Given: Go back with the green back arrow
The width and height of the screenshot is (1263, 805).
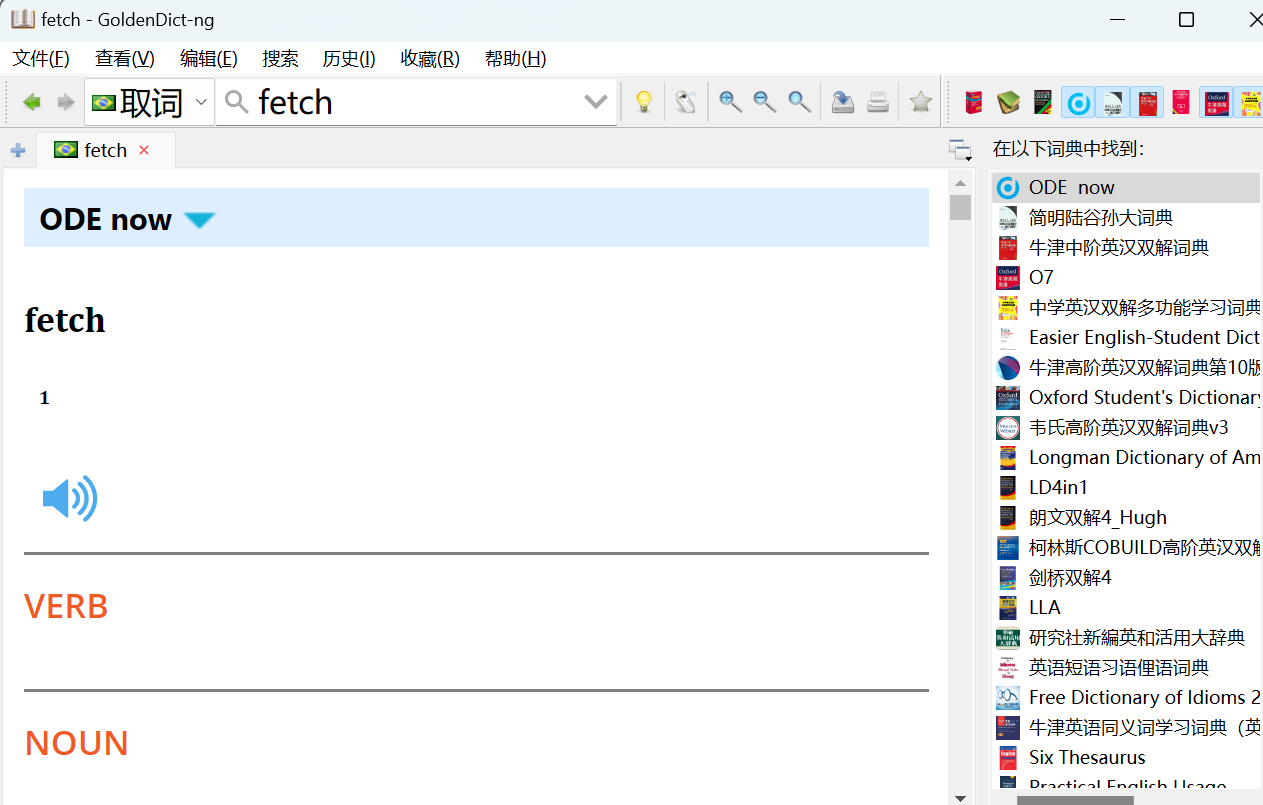Looking at the screenshot, I should pos(32,102).
